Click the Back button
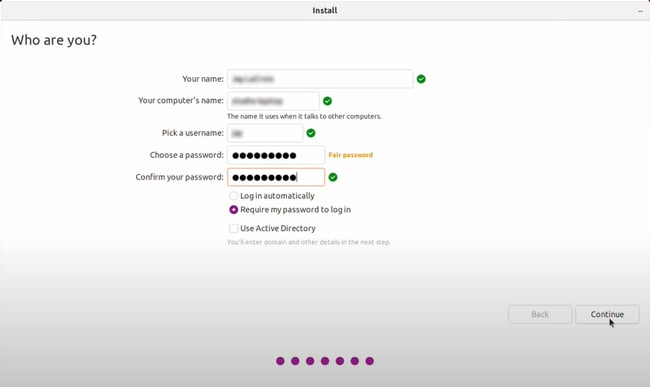This screenshot has height=387, width=650. click(540, 314)
